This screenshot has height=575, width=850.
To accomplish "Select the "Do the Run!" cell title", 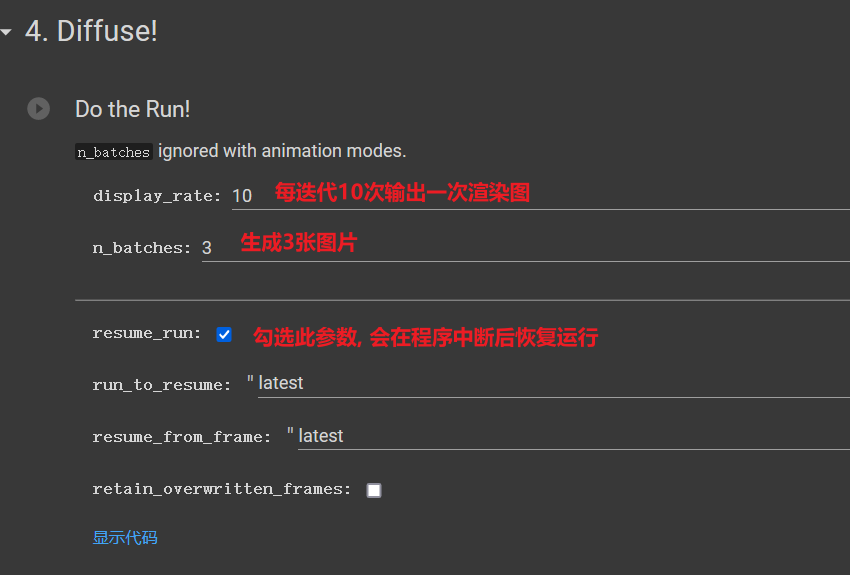I will [x=132, y=109].
